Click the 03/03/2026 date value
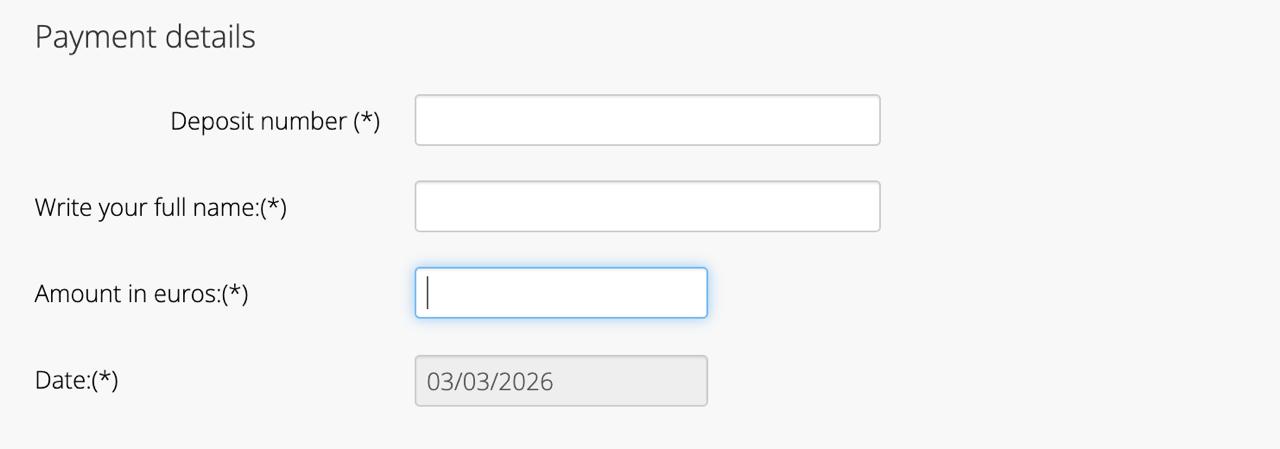 (x=490, y=381)
